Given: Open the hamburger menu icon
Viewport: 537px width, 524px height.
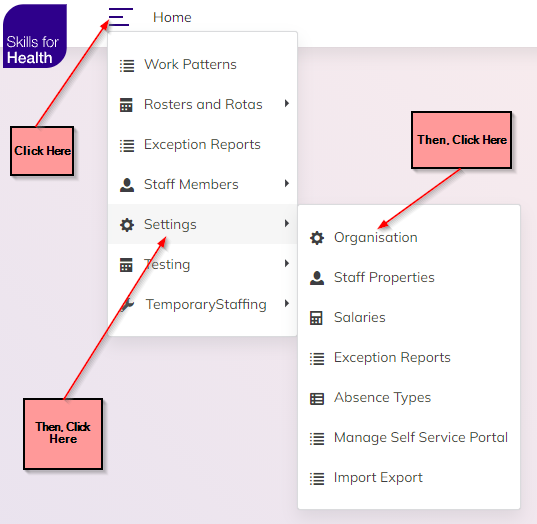Looking at the screenshot, I should [x=121, y=17].
